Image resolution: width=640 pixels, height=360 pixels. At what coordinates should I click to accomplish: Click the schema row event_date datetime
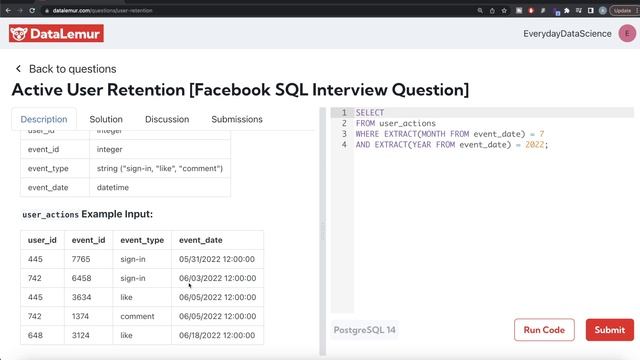[125, 188]
